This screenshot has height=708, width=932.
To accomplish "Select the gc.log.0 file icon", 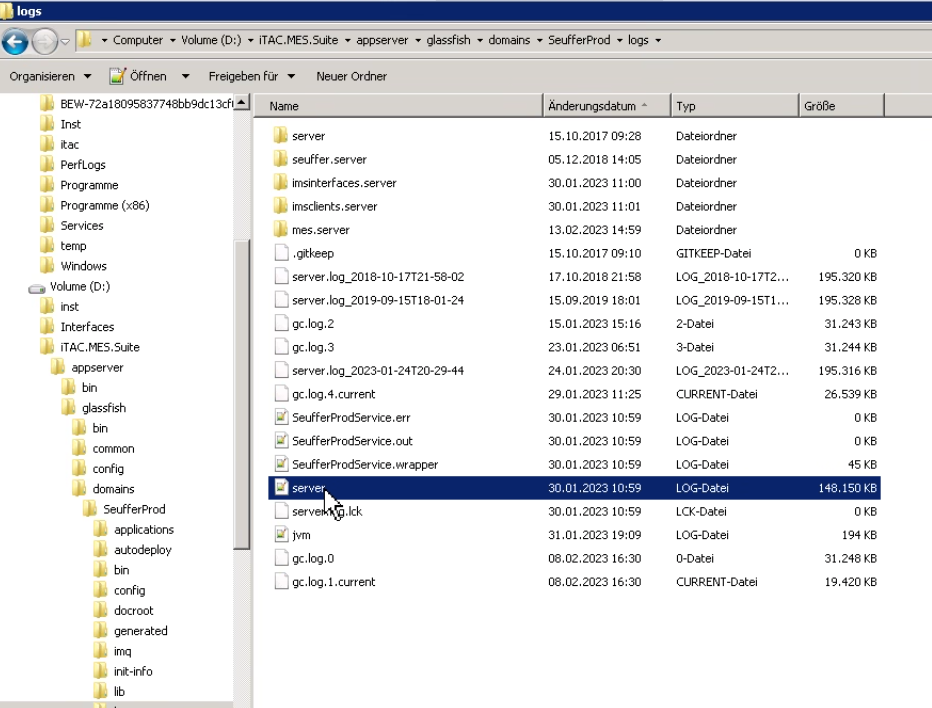I will [x=281, y=558].
